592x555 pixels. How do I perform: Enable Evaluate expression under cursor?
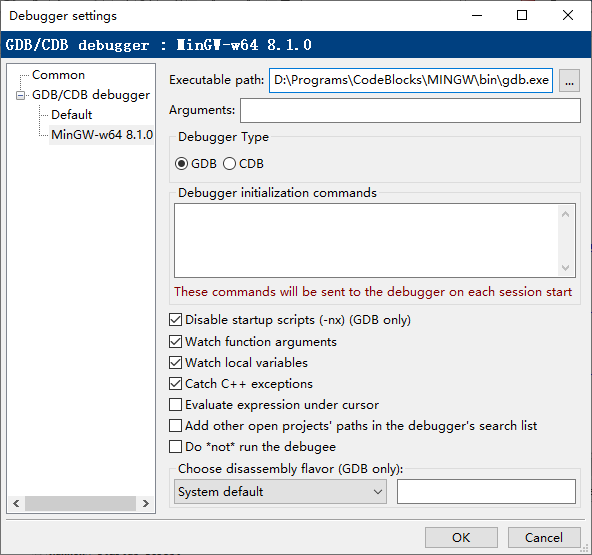point(175,405)
